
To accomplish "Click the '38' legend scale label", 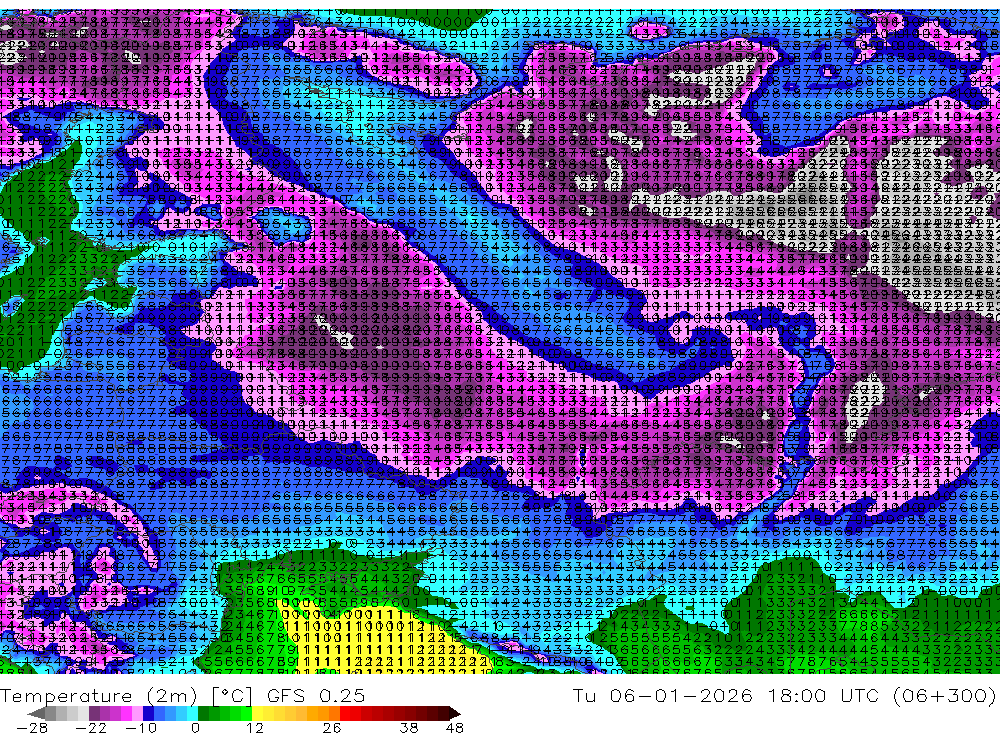I will pyautogui.click(x=409, y=728).
